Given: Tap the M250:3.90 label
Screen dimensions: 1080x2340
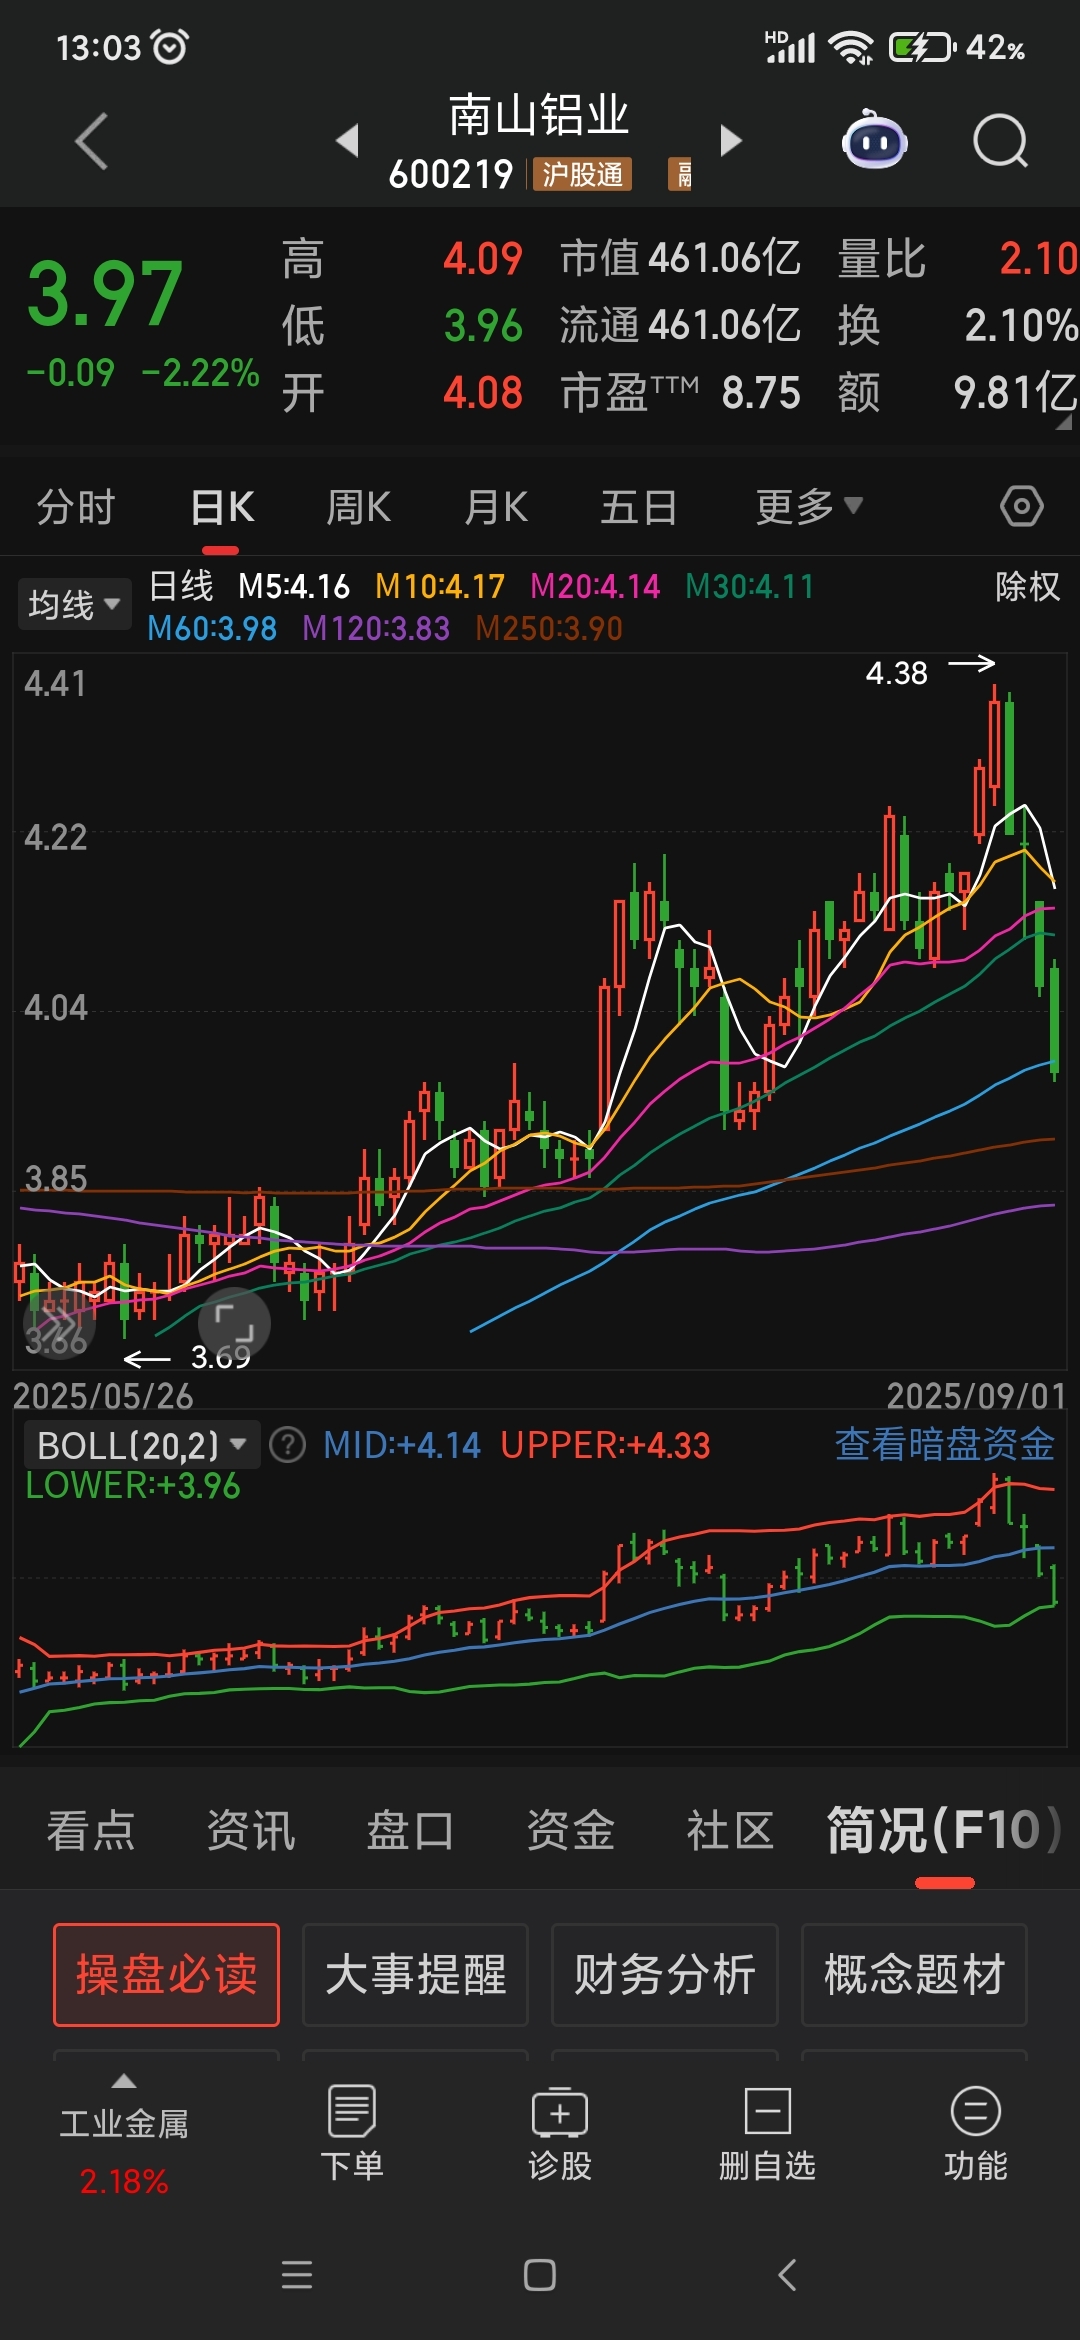Looking at the screenshot, I should [x=549, y=628].
